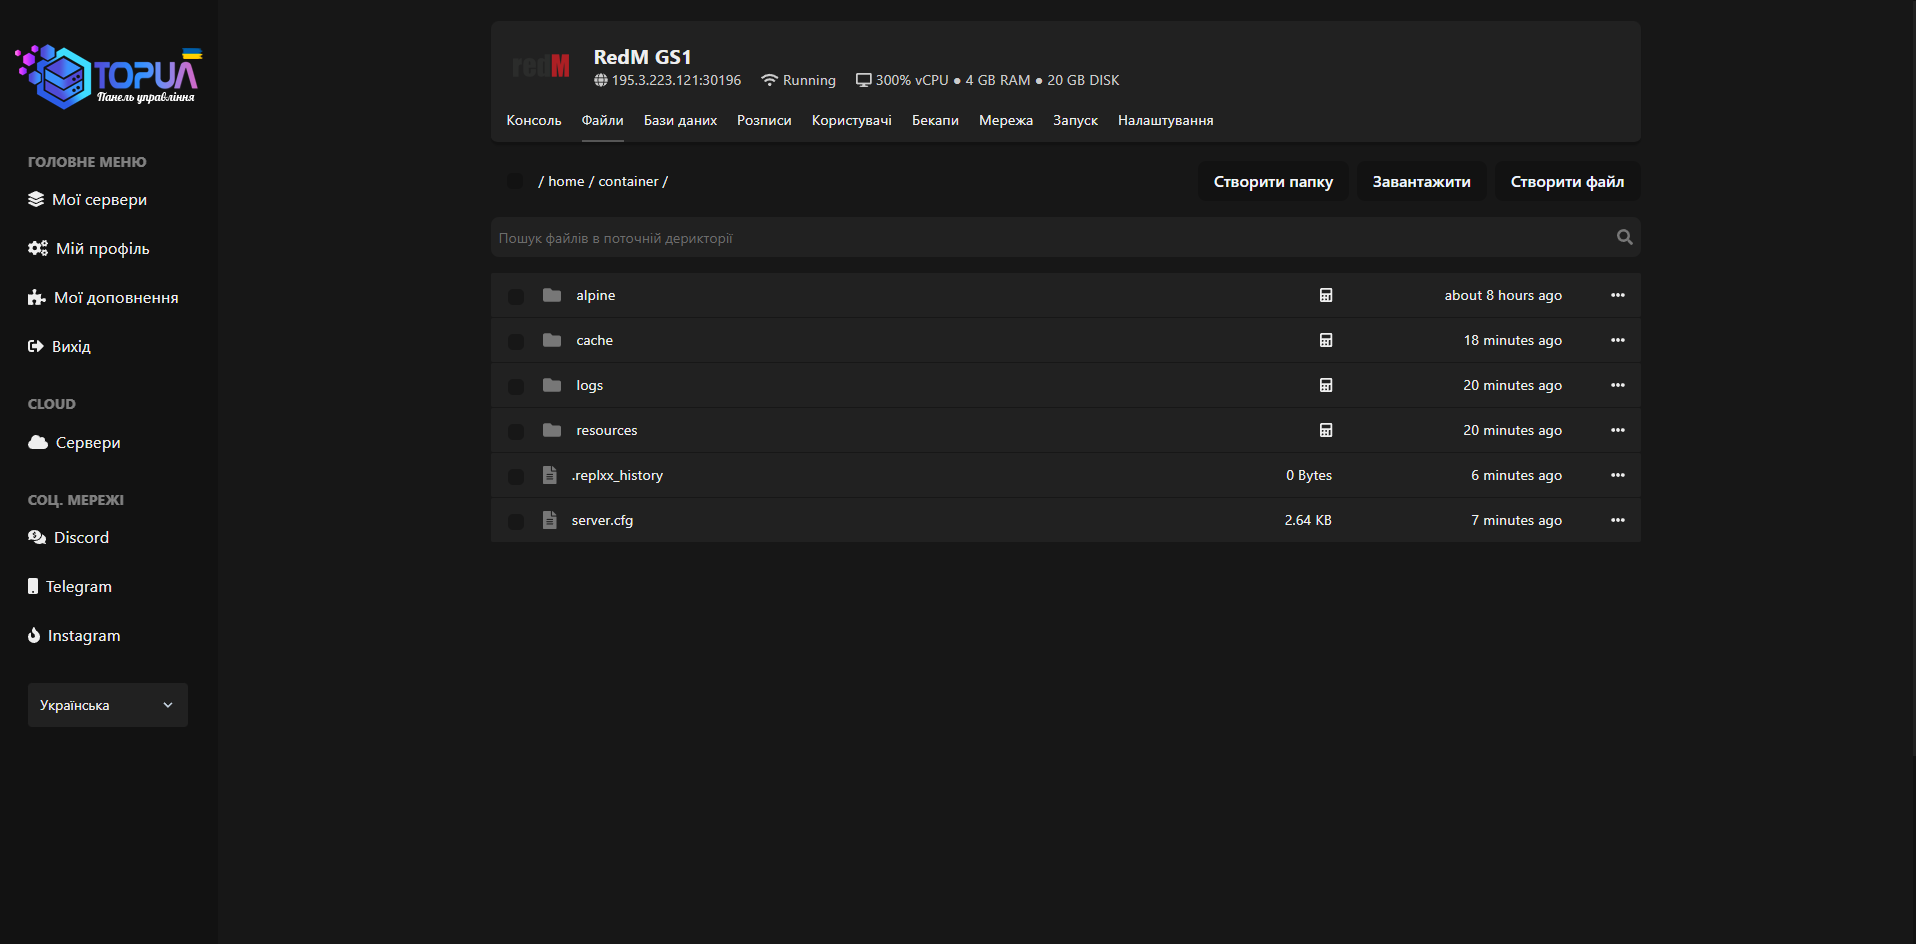Open the Українська language dropdown

[108, 705]
